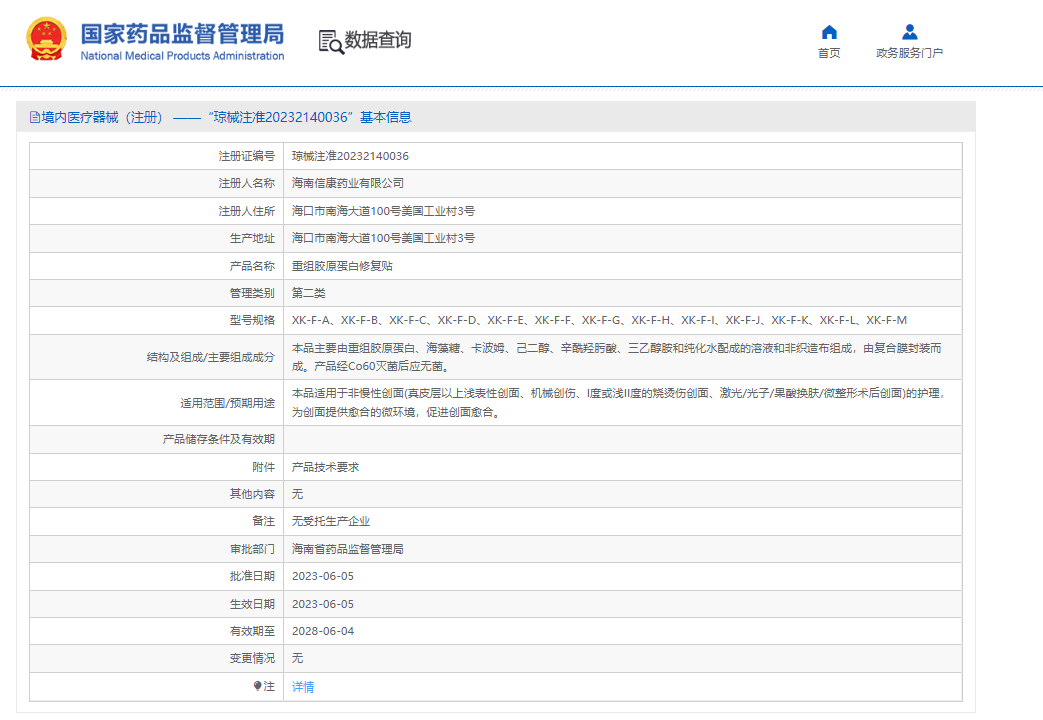Click the pin icon beside 注
This screenshot has width=1043, height=720.
(257, 686)
